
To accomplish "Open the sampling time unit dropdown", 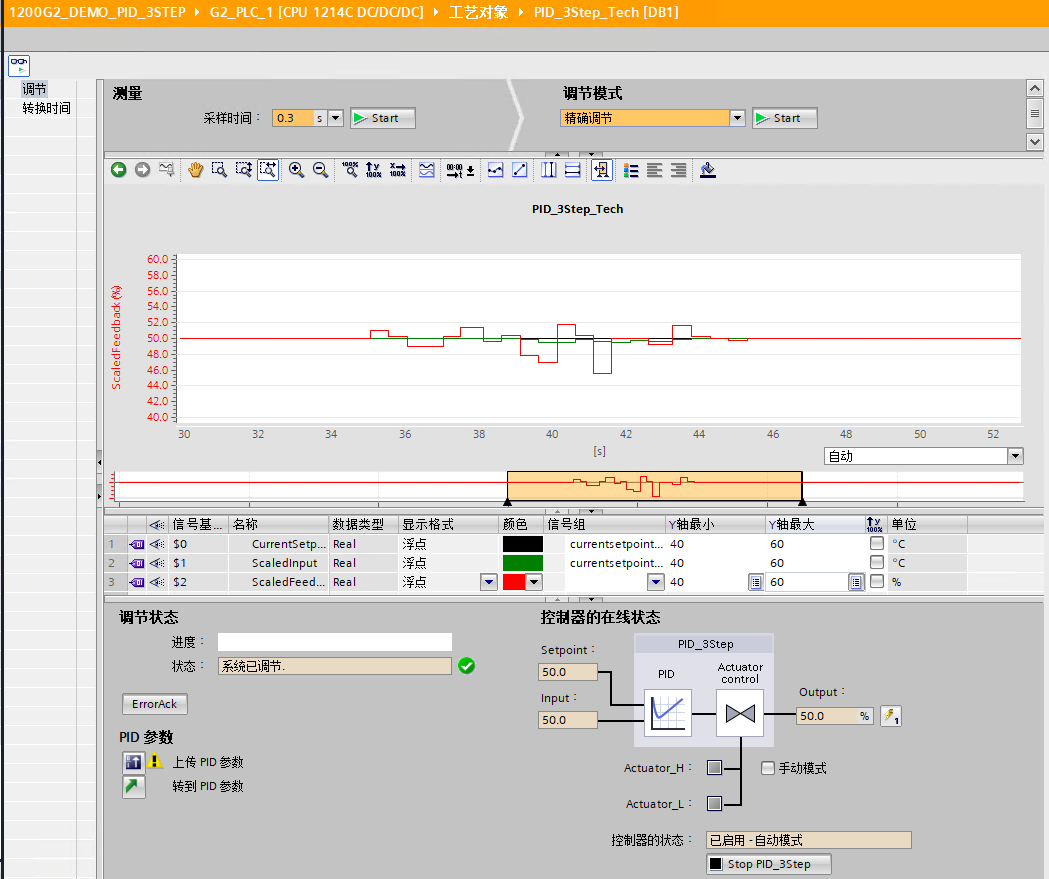I will (335, 118).
